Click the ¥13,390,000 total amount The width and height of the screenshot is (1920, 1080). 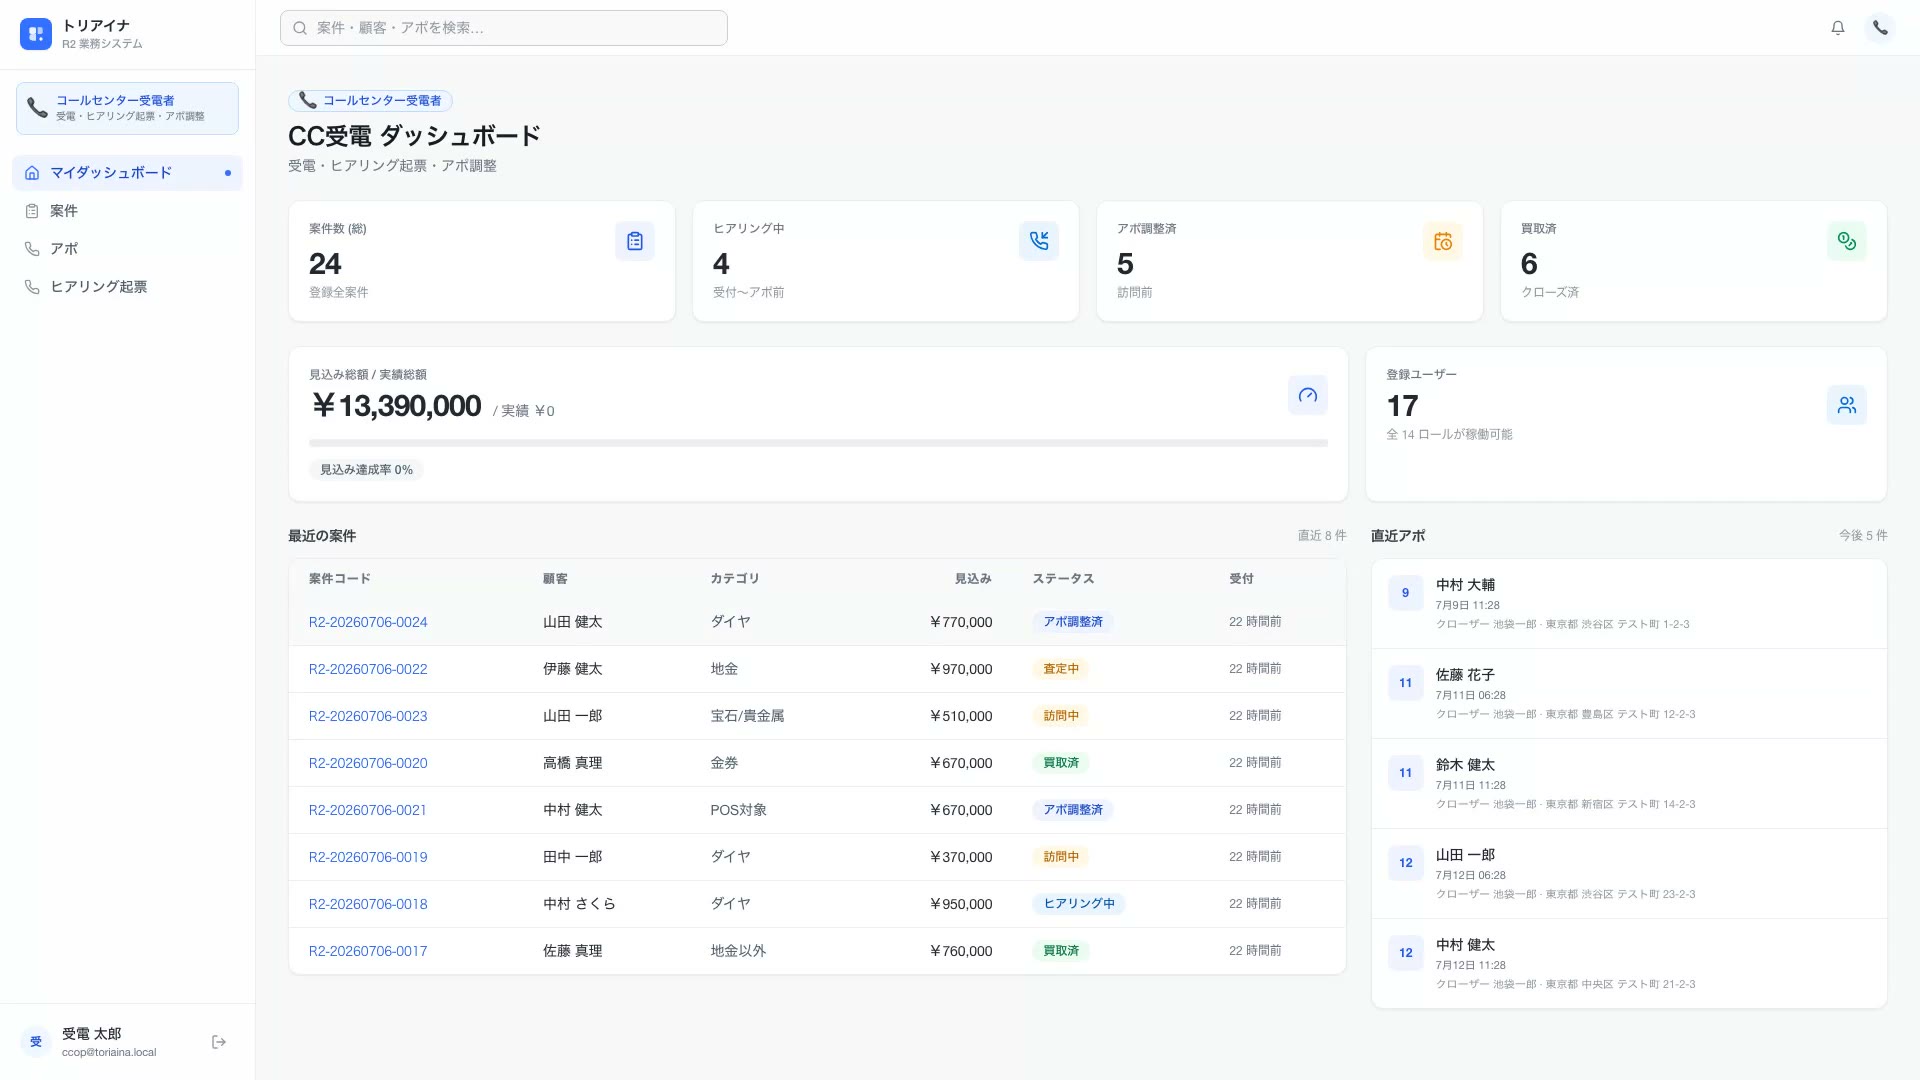[x=396, y=406]
